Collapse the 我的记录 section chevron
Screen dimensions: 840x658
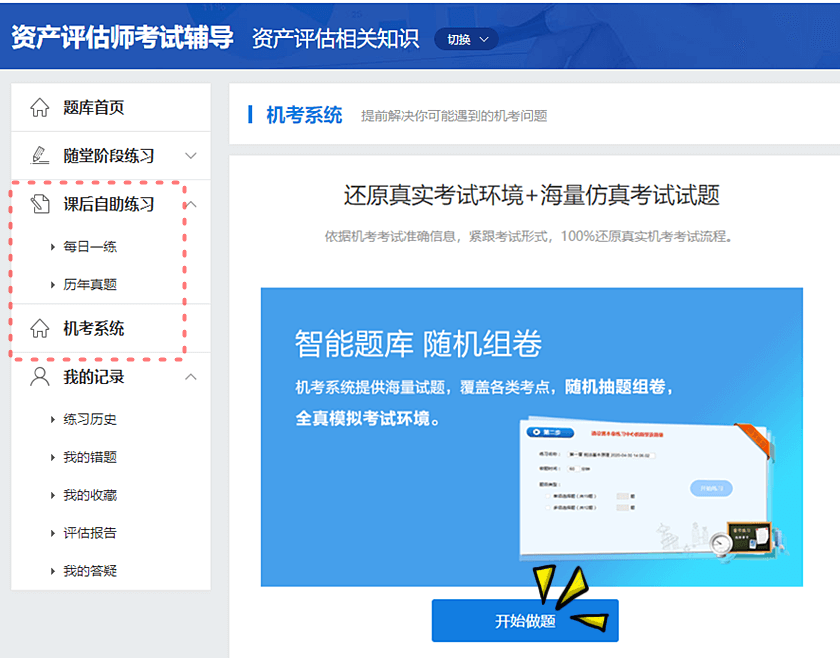[189, 377]
